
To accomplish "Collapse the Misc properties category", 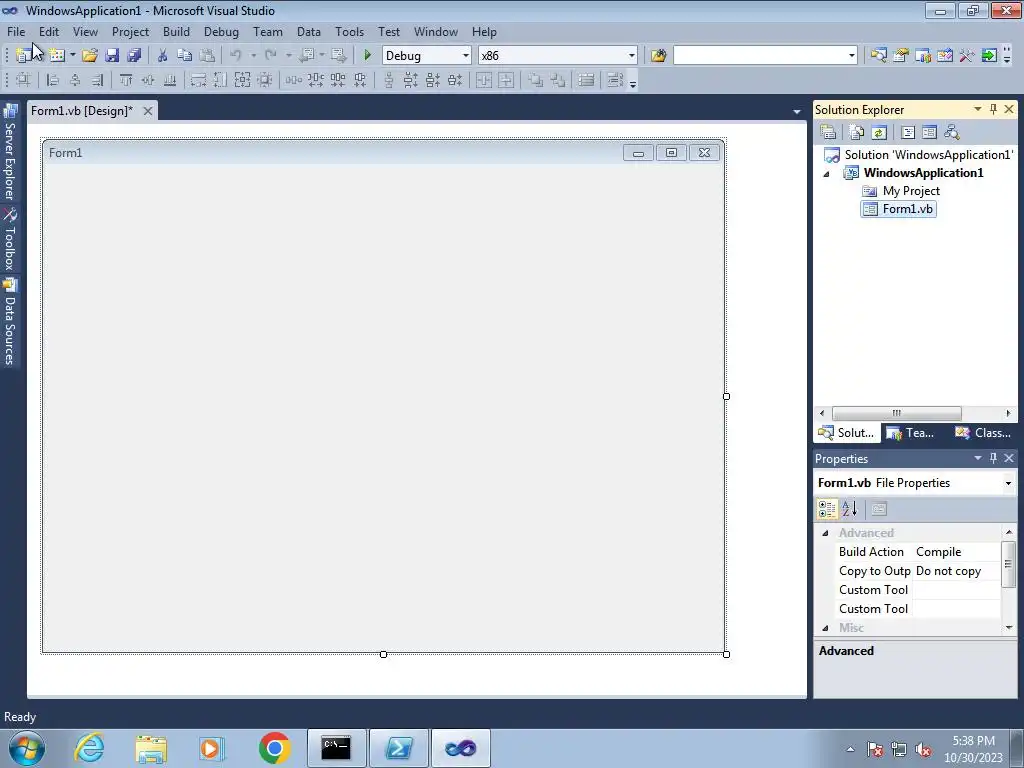I will (825, 628).
